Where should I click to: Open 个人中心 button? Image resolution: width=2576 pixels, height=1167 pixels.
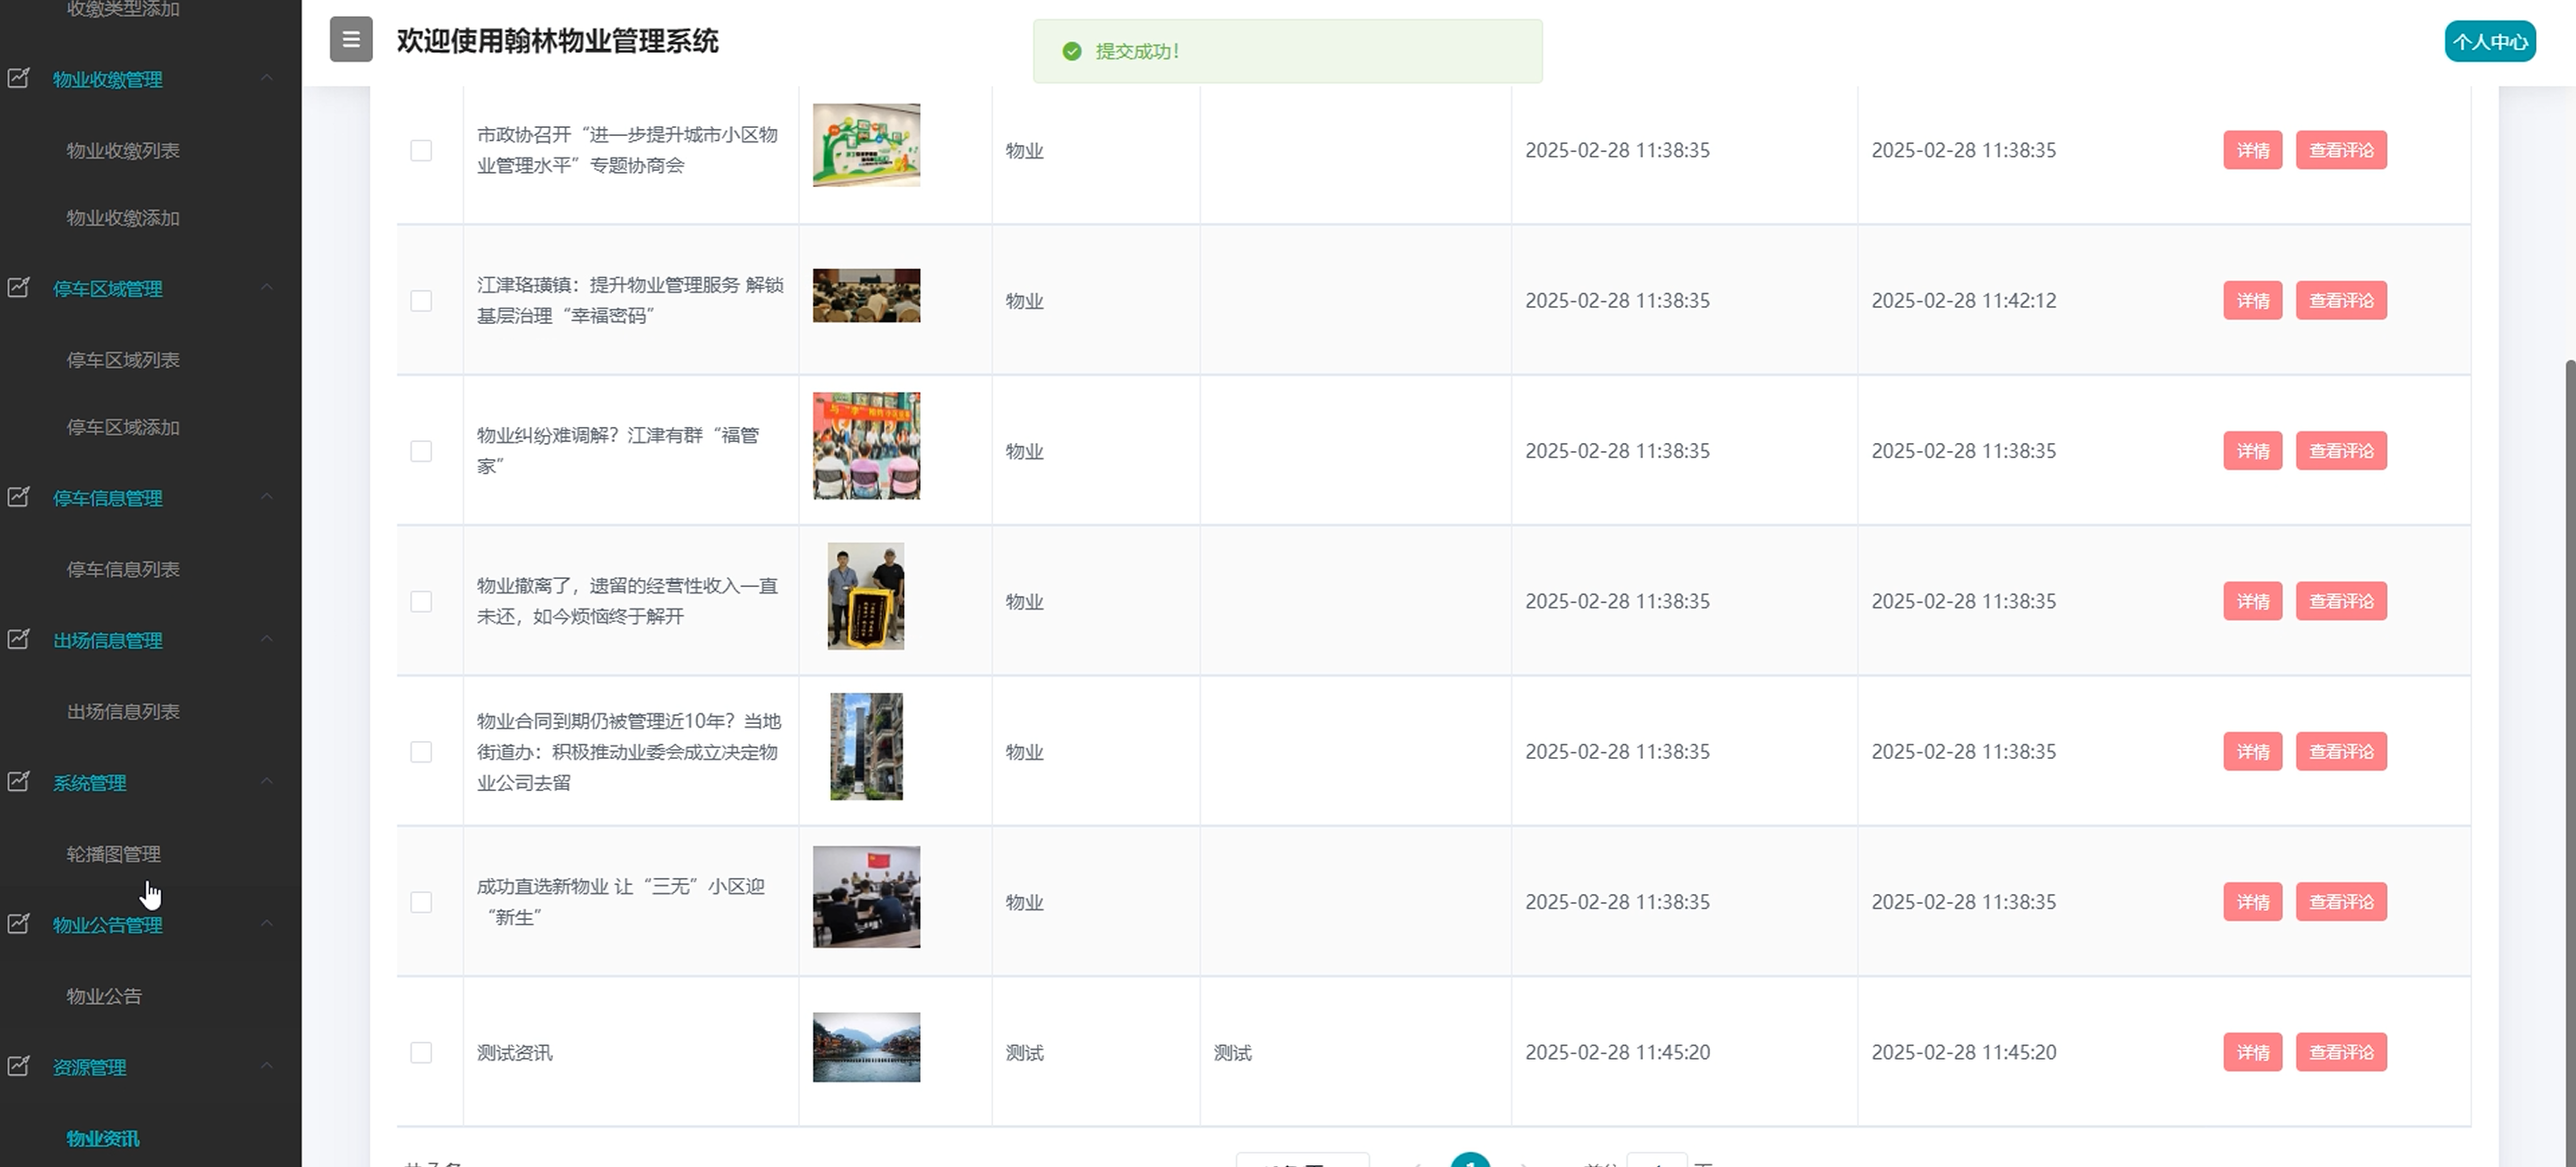tap(2489, 42)
